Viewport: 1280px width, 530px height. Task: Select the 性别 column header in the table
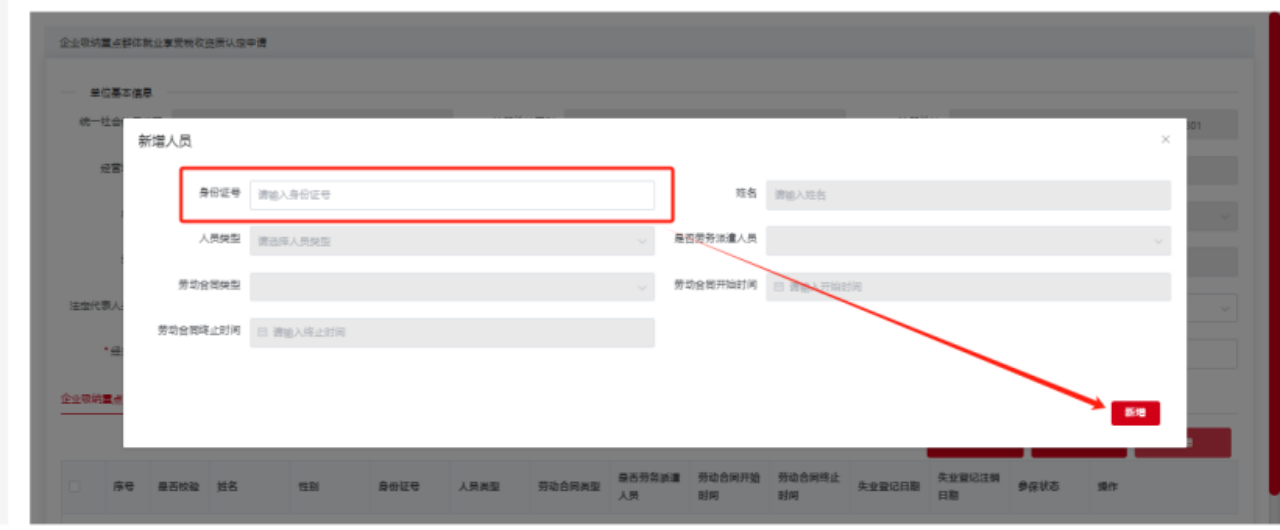pyautogui.click(x=308, y=487)
